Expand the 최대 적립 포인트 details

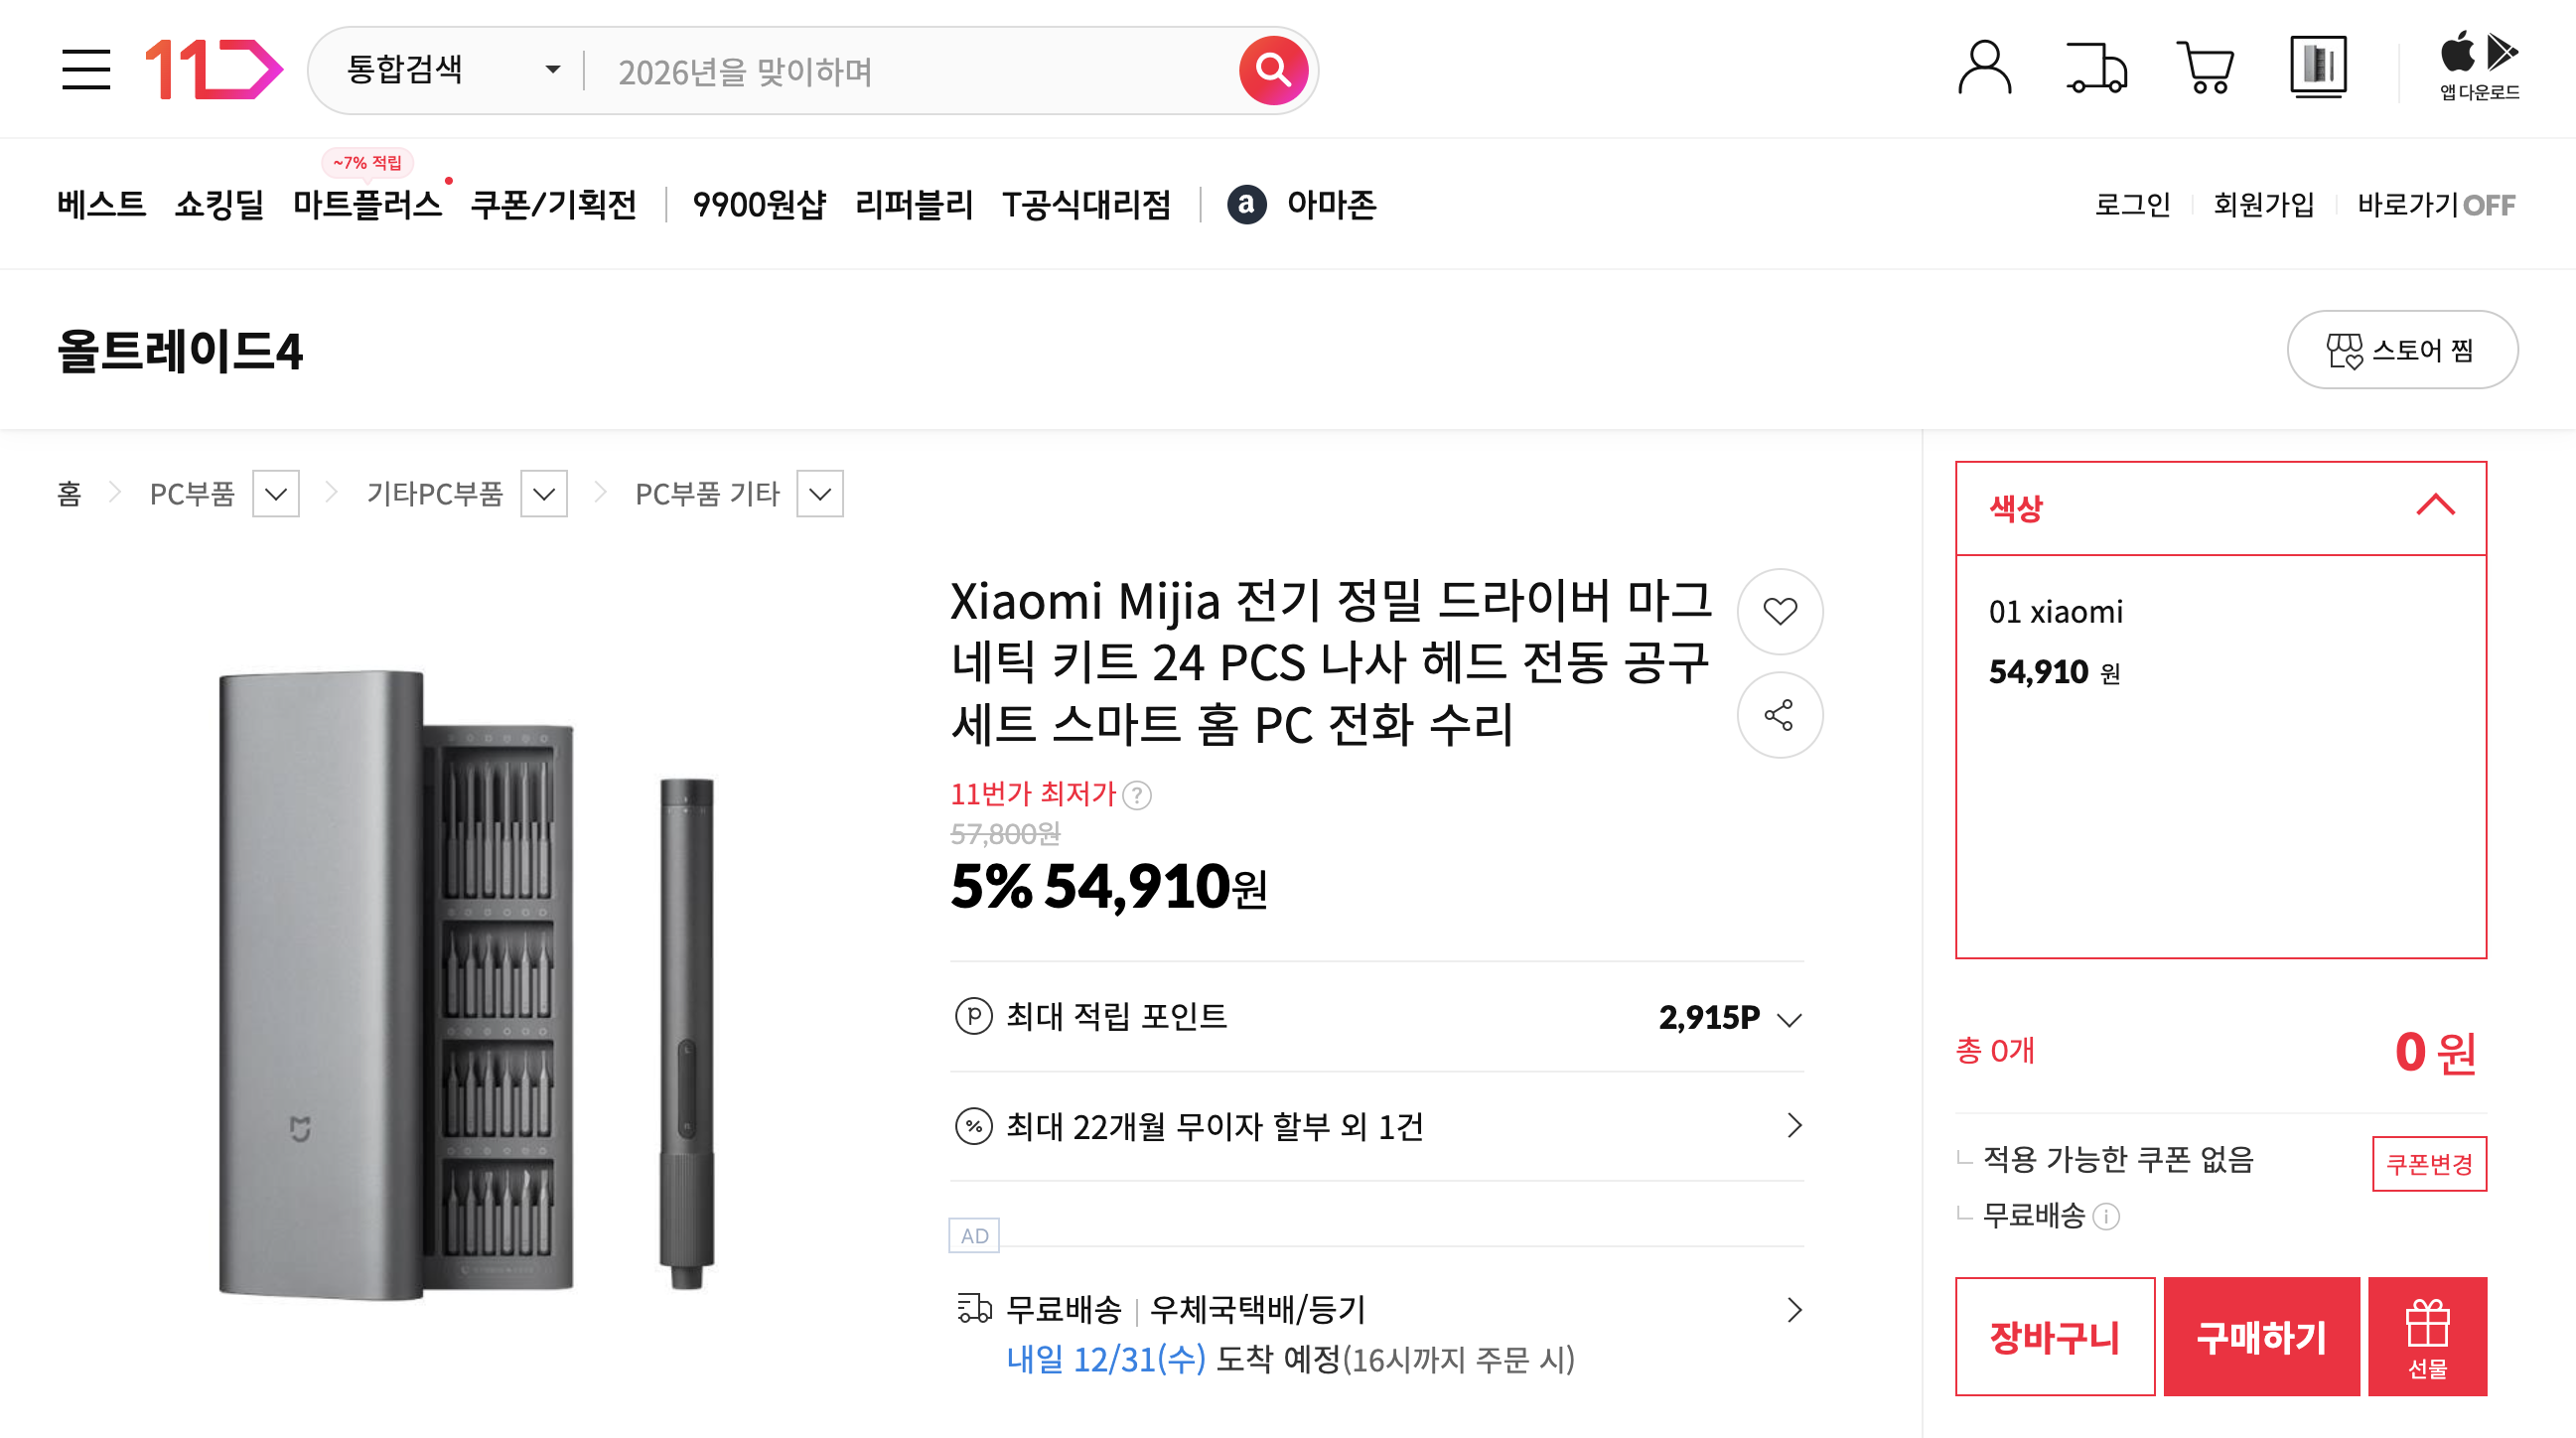coord(1789,1019)
